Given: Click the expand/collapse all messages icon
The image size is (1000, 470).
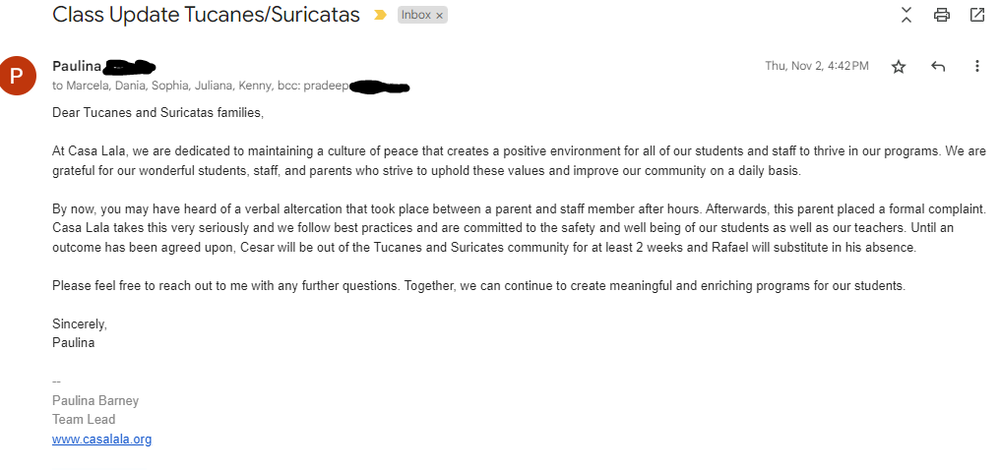Looking at the screenshot, I should coord(907,15).
